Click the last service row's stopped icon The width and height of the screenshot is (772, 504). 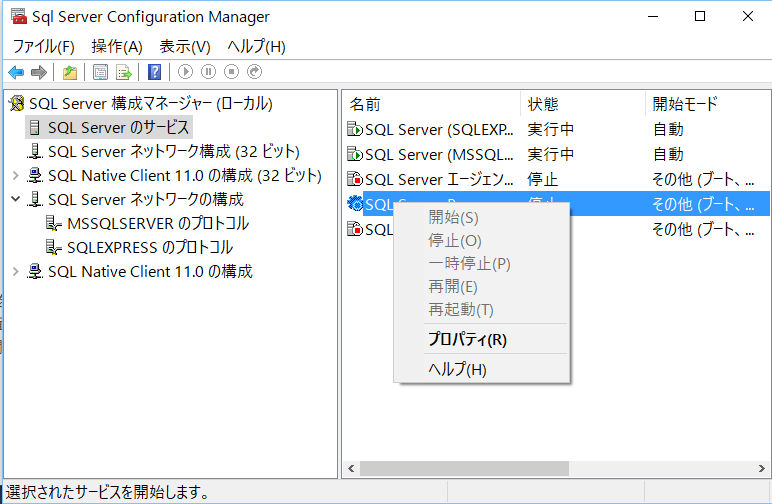[x=355, y=229]
